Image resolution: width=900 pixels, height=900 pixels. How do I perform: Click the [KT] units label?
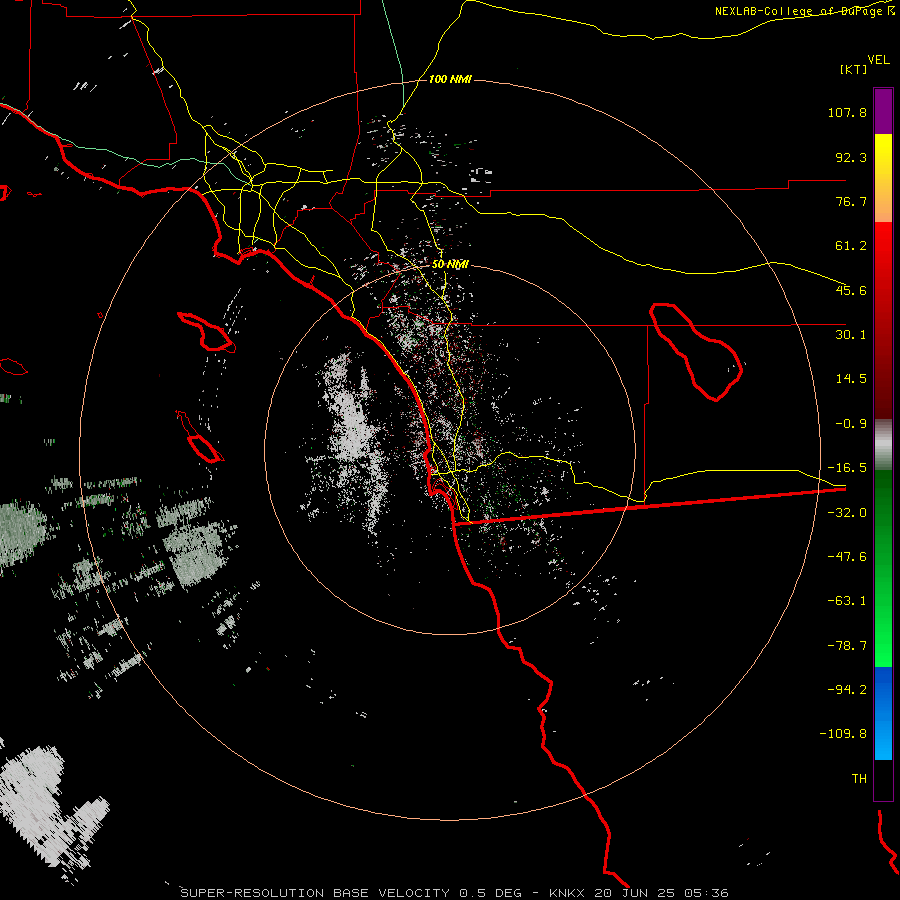[854, 69]
